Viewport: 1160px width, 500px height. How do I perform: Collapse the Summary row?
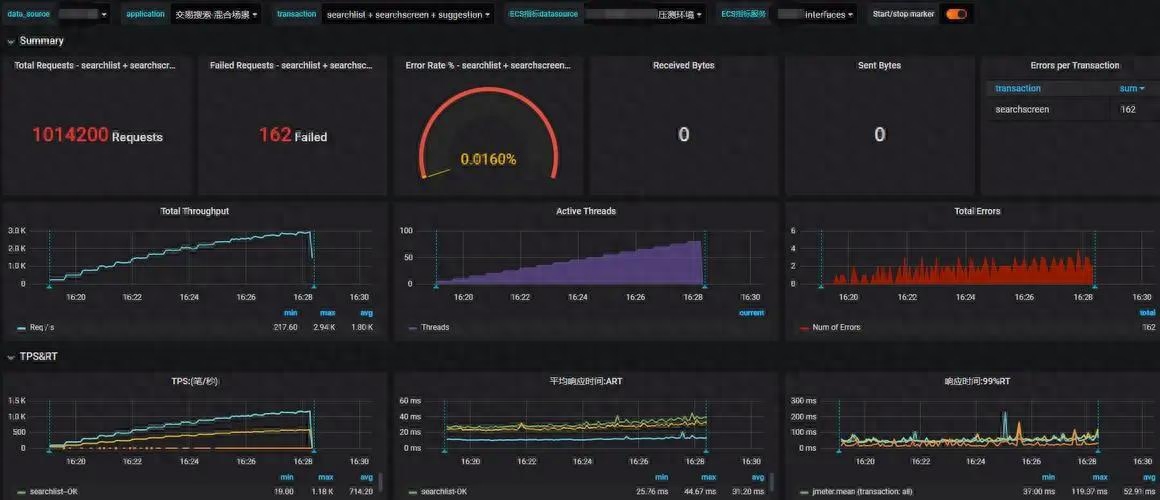11,41
